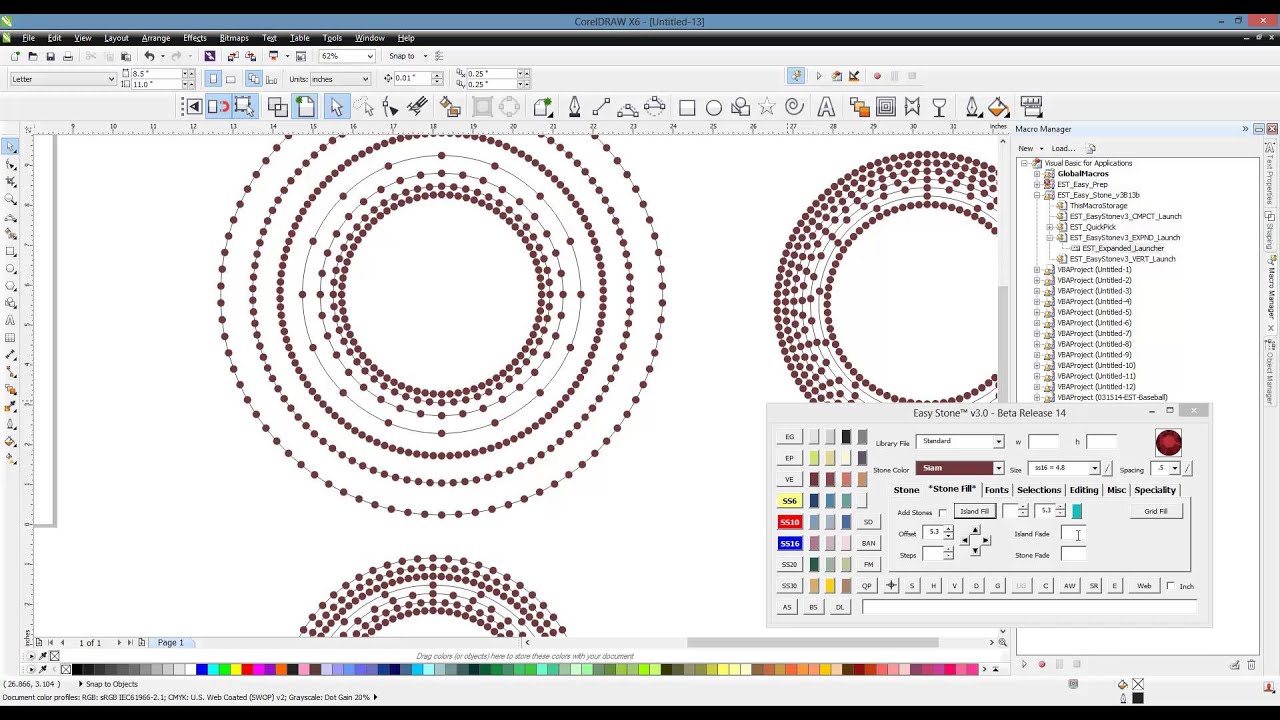Pick the black stone swatch in EG row
The image size is (1280, 720).
pos(846,437)
